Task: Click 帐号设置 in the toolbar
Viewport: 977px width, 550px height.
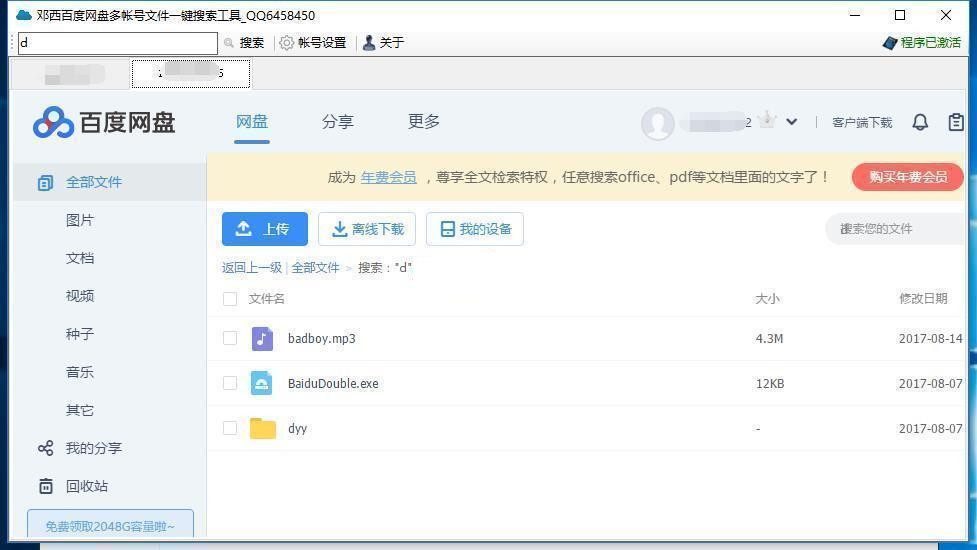Action: pyautogui.click(x=322, y=42)
